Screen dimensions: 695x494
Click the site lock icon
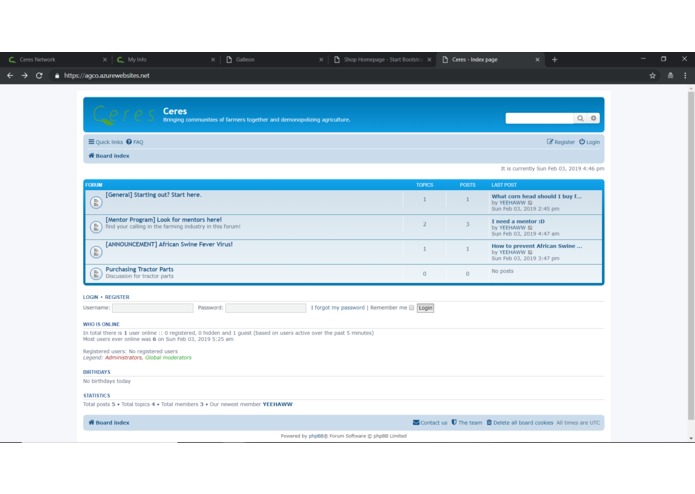click(57, 76)
